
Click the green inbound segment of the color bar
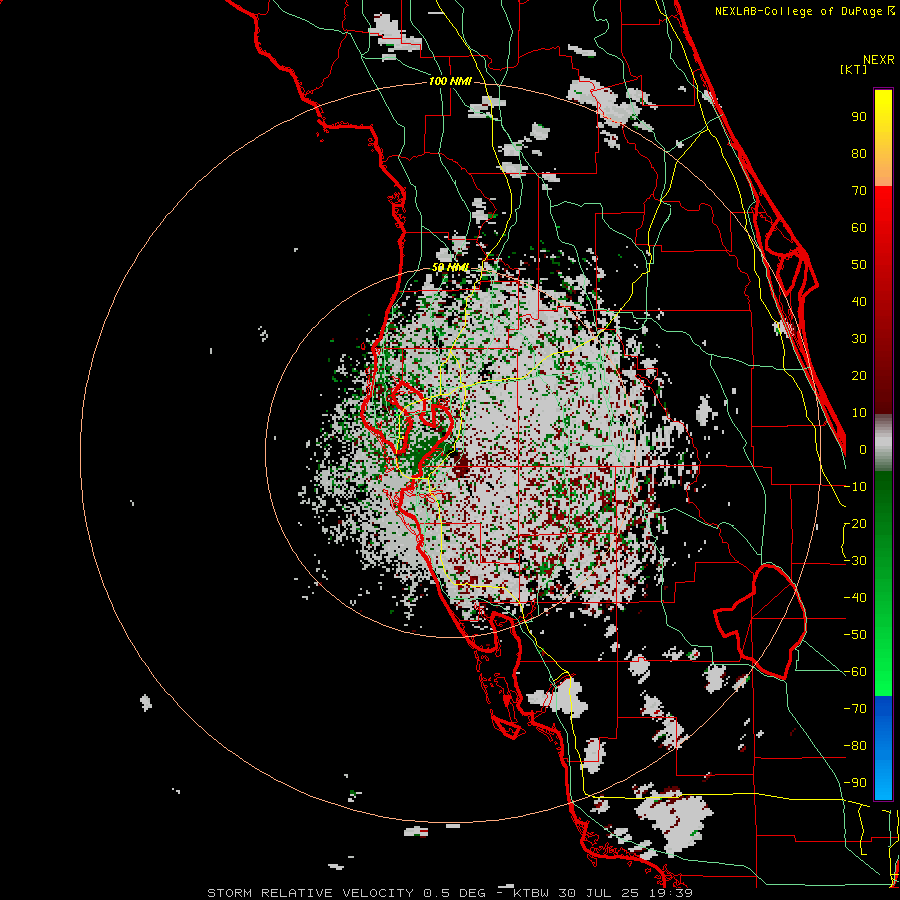[883, 583]
